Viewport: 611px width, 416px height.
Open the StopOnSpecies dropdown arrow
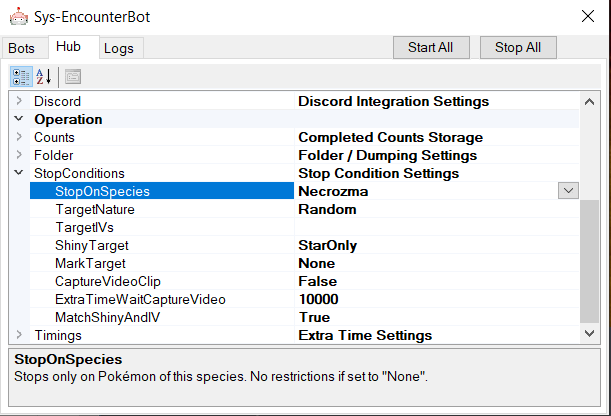pyautogui.click(x=568, y=191)
